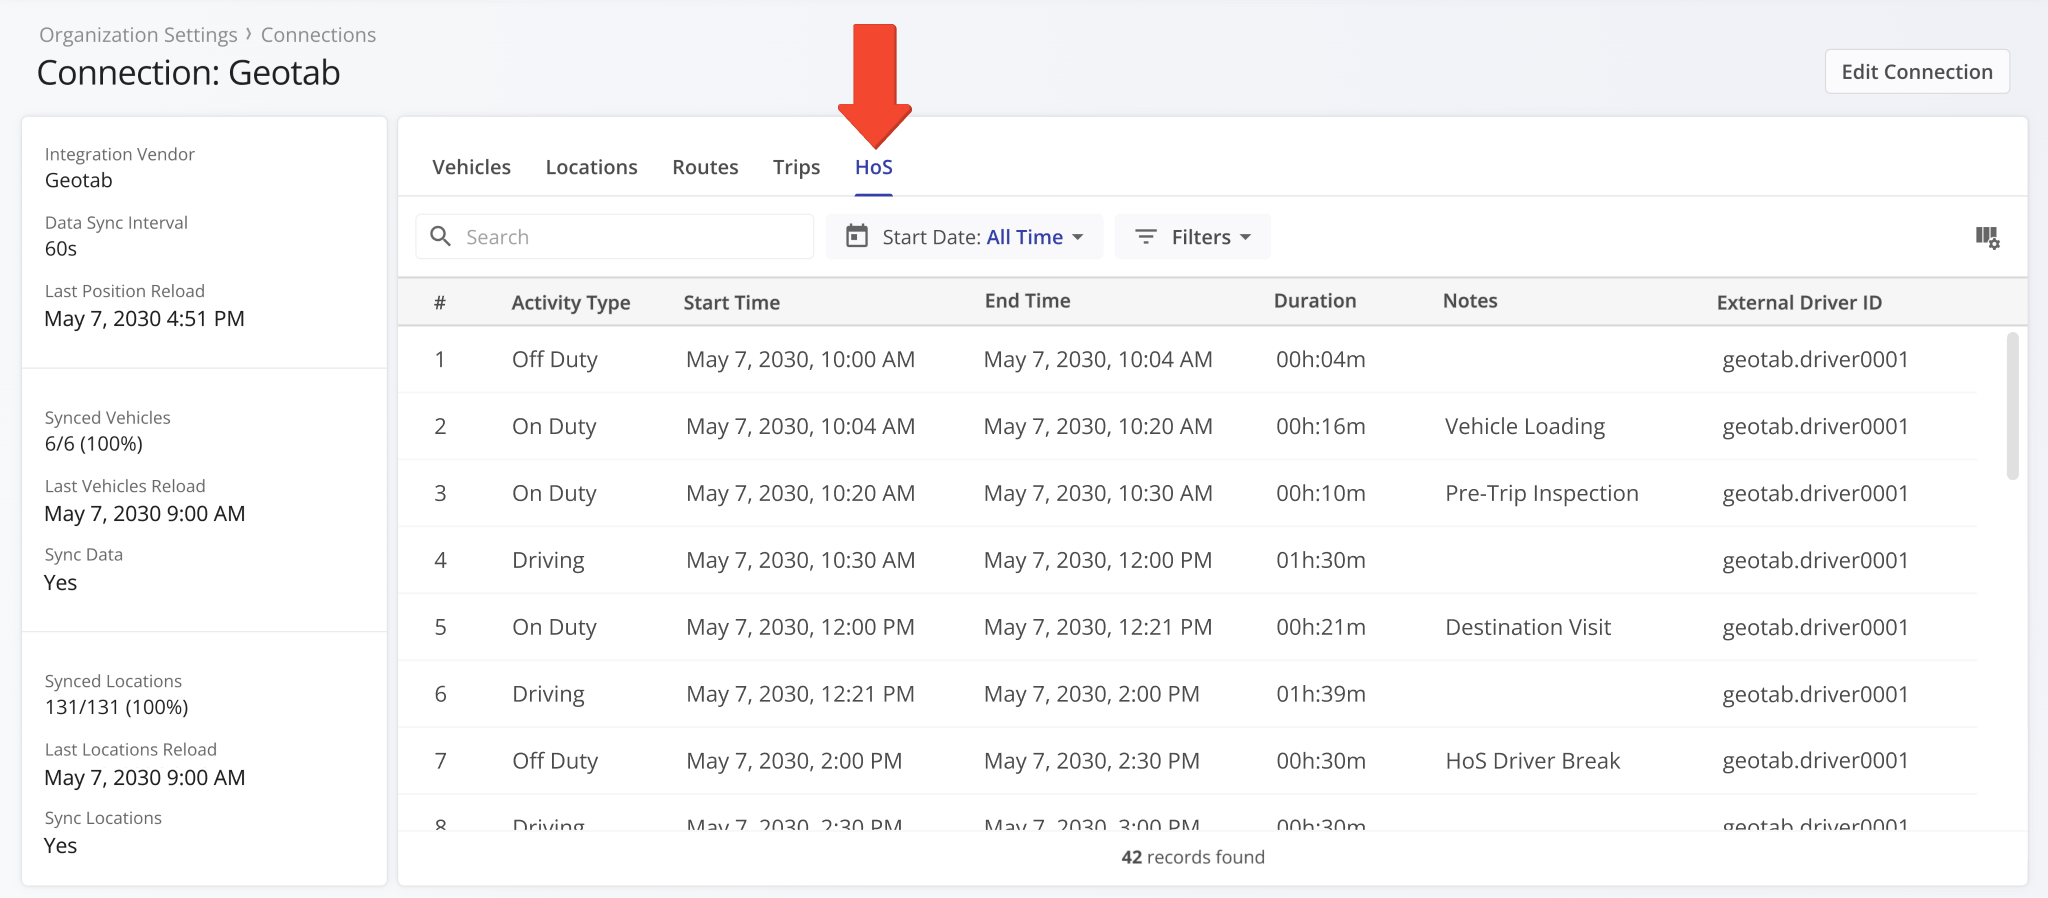Viewport: 2048px width, 898px height.
Task: Click duration 01h:30m cell
Action: point(1320,560)
